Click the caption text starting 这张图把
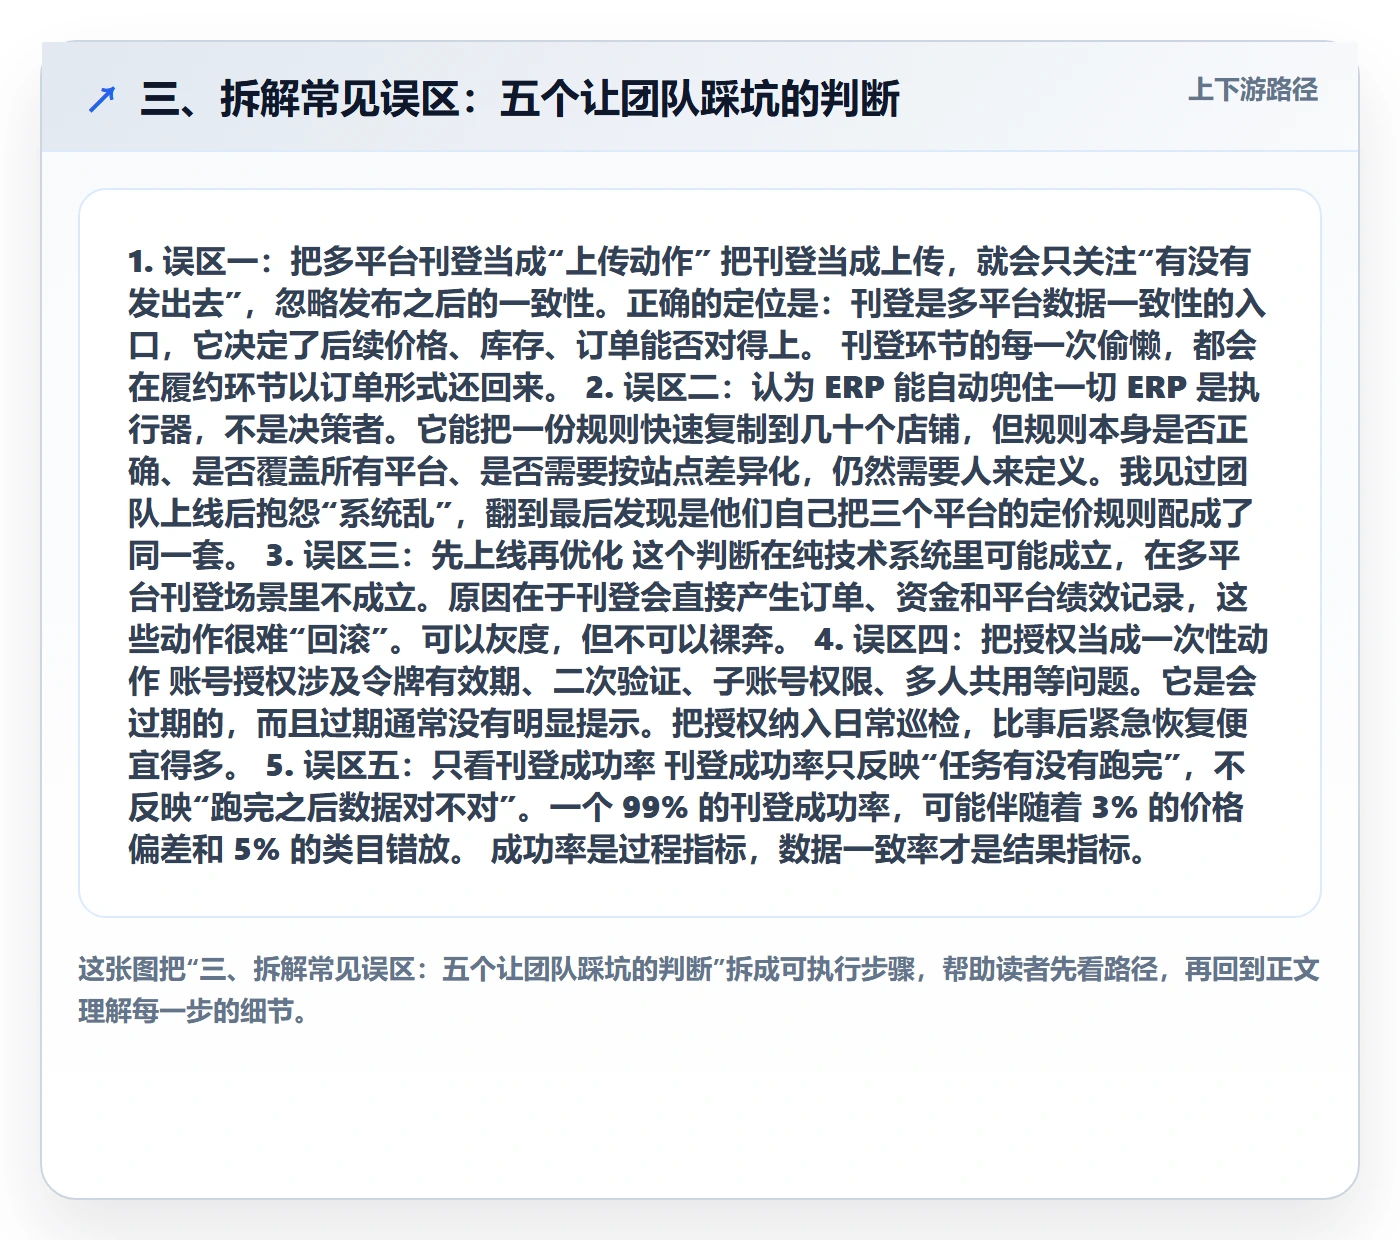 [699, 990]
